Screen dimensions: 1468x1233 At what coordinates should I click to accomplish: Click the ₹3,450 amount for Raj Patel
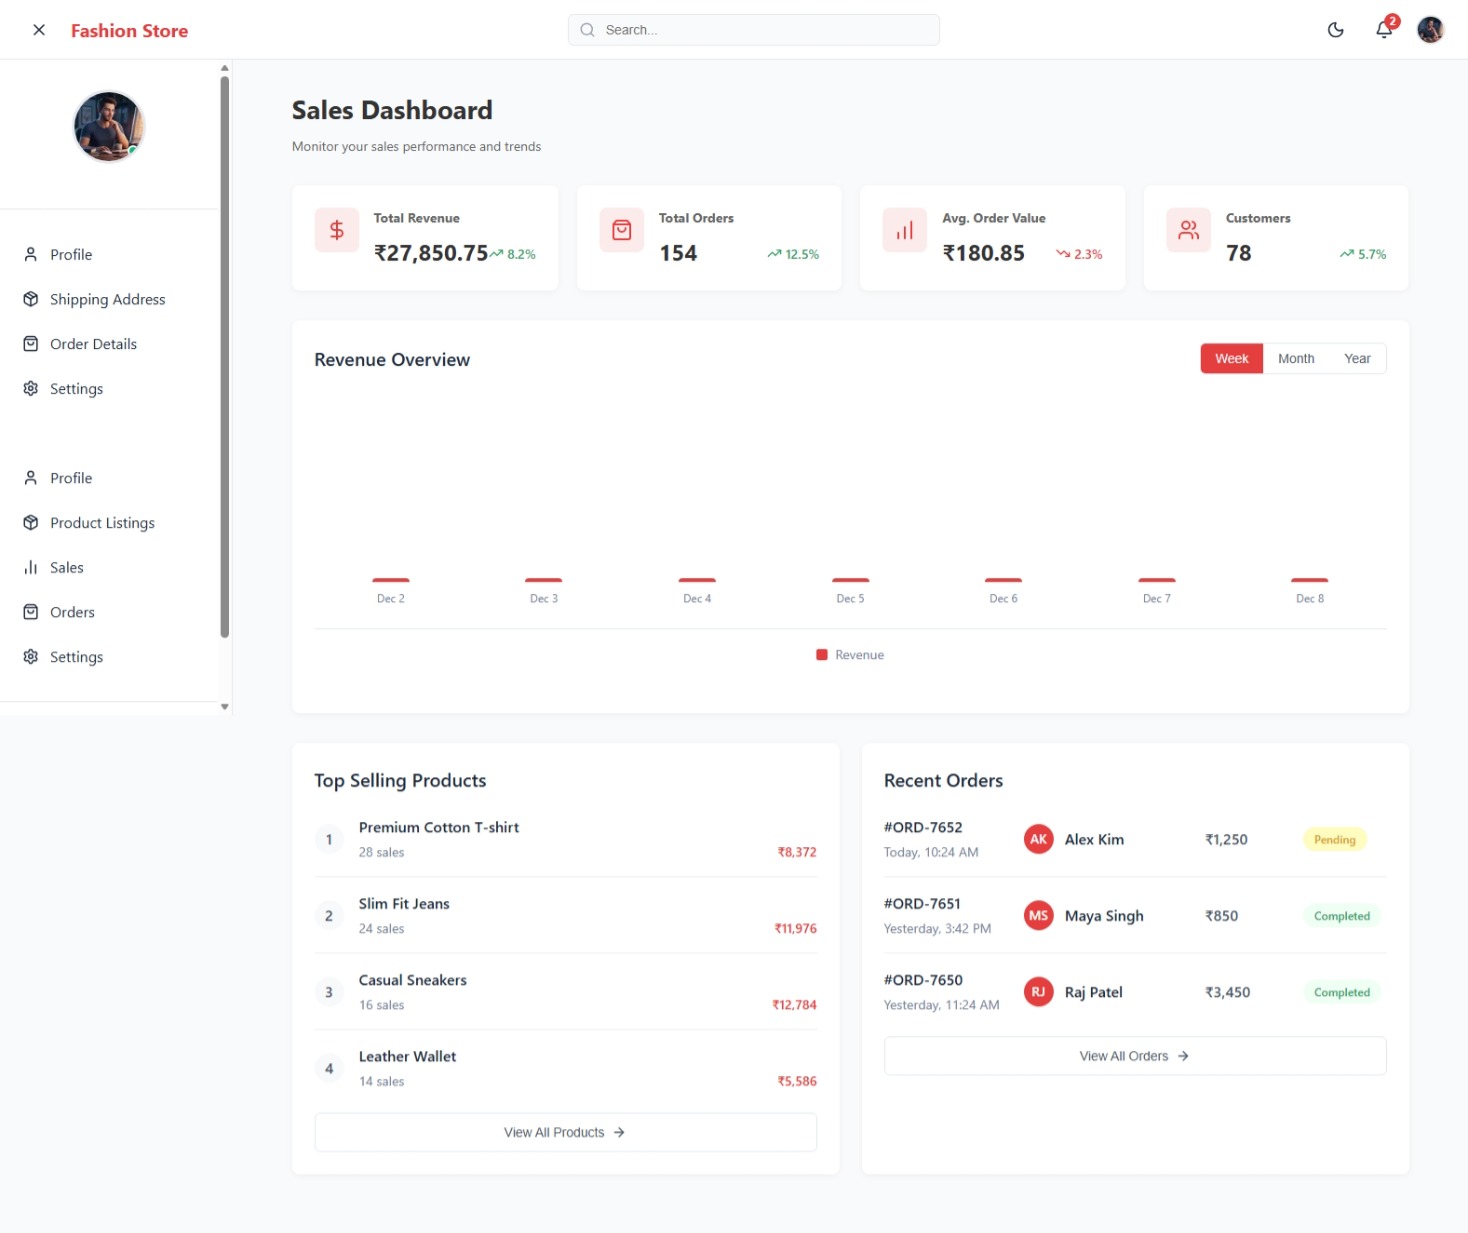pyautogui.click(x=1227, y=993)
